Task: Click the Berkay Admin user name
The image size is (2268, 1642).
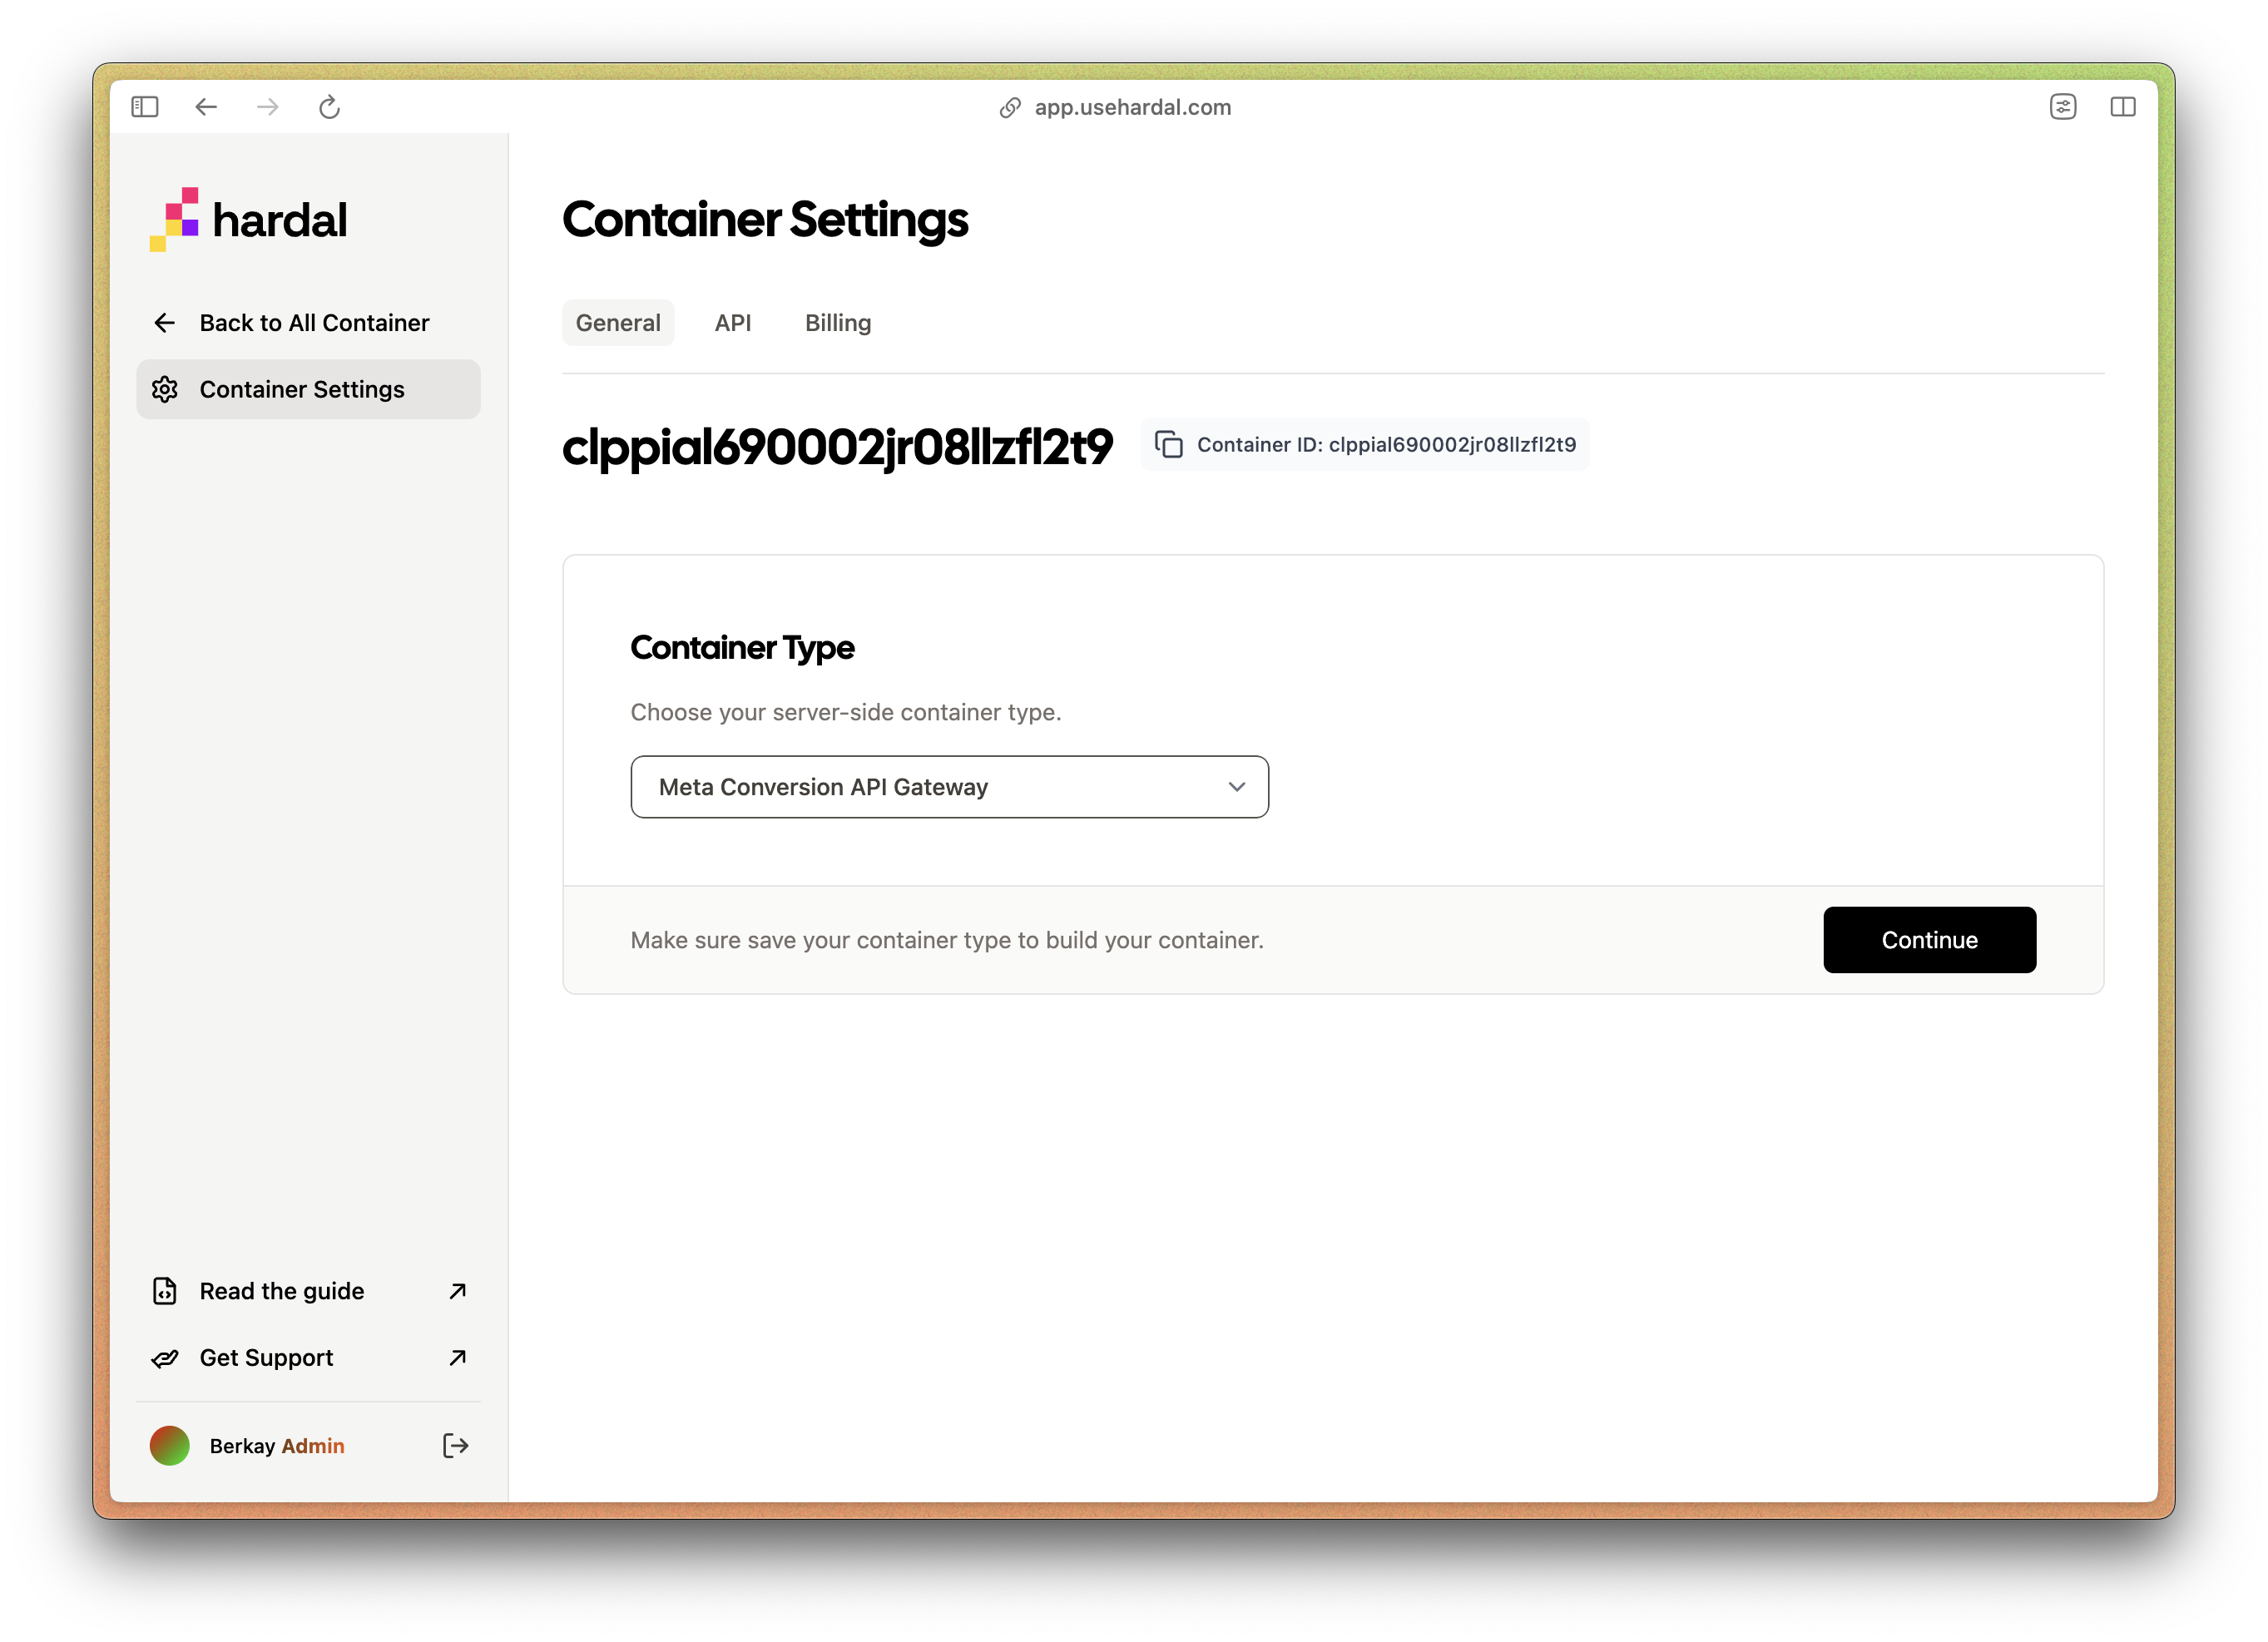Action: 277,1446
